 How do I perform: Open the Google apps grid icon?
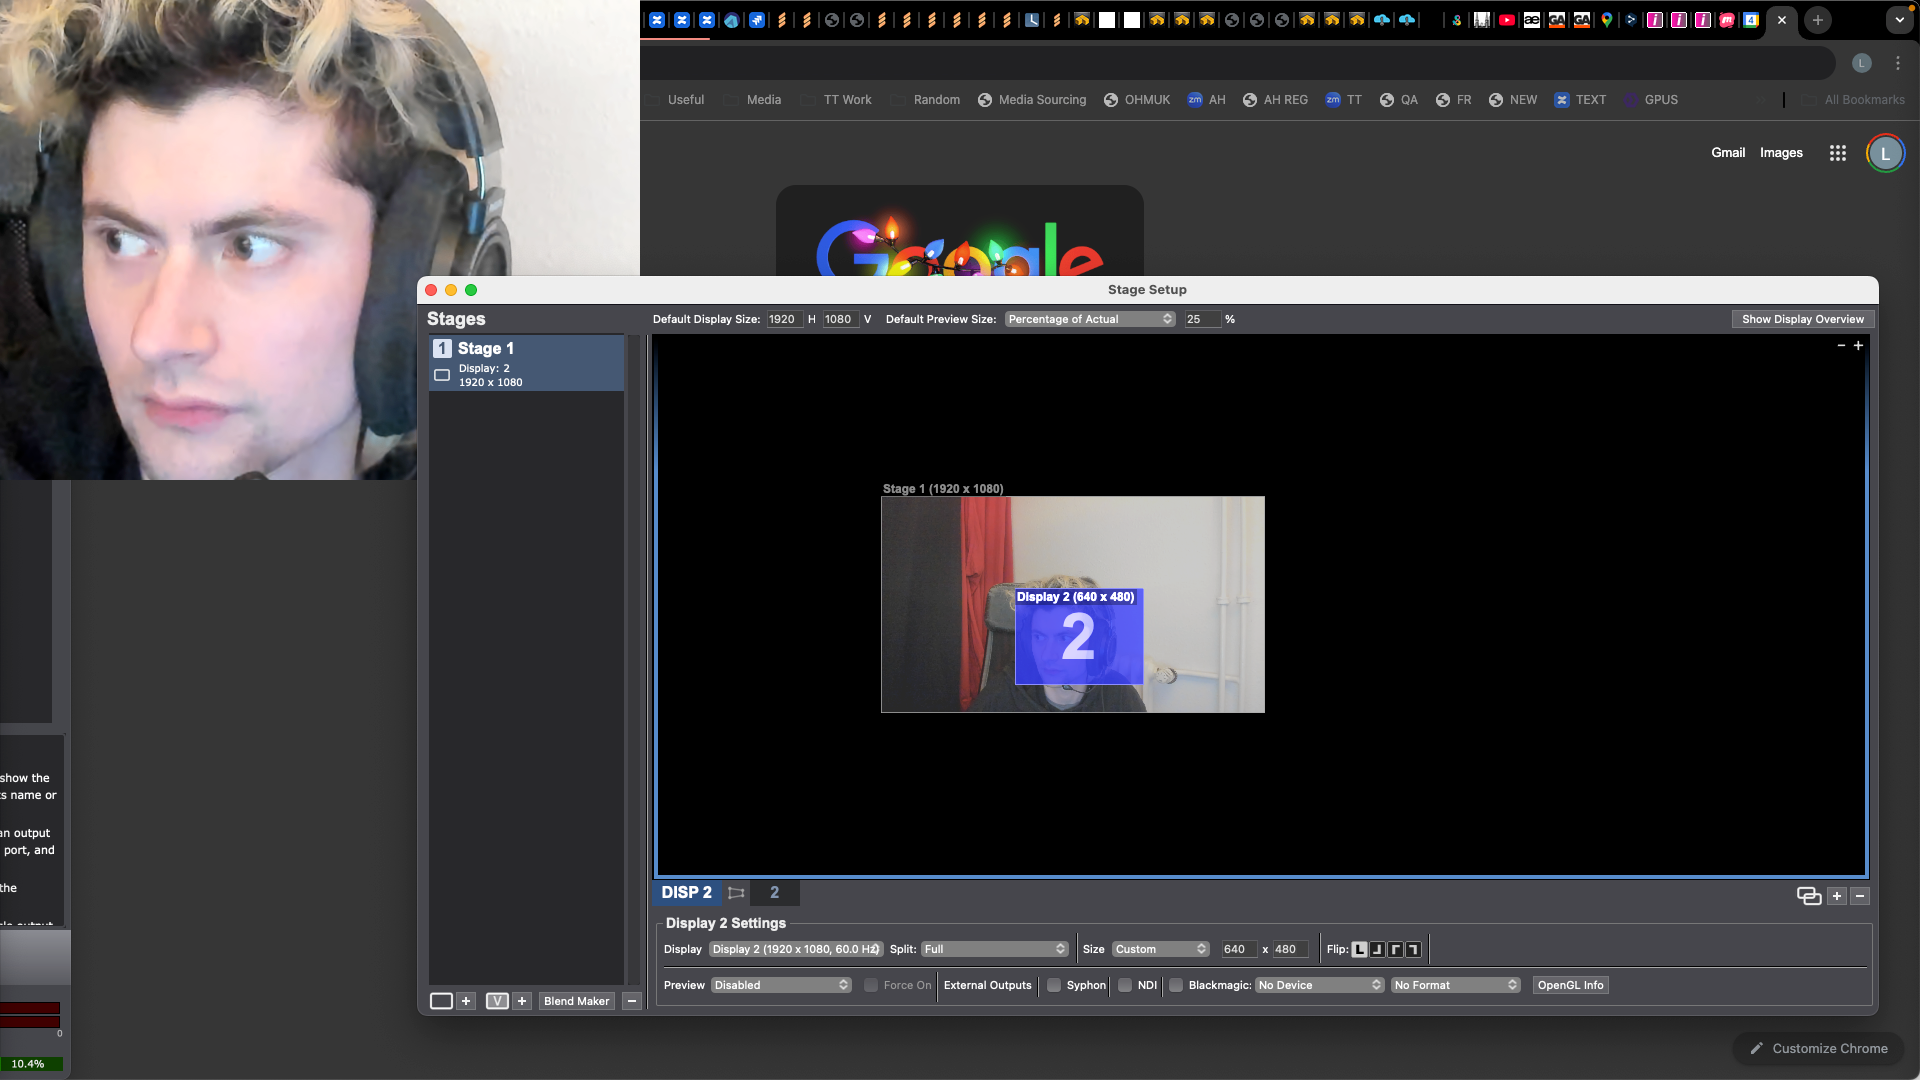tap(1837, 153)
